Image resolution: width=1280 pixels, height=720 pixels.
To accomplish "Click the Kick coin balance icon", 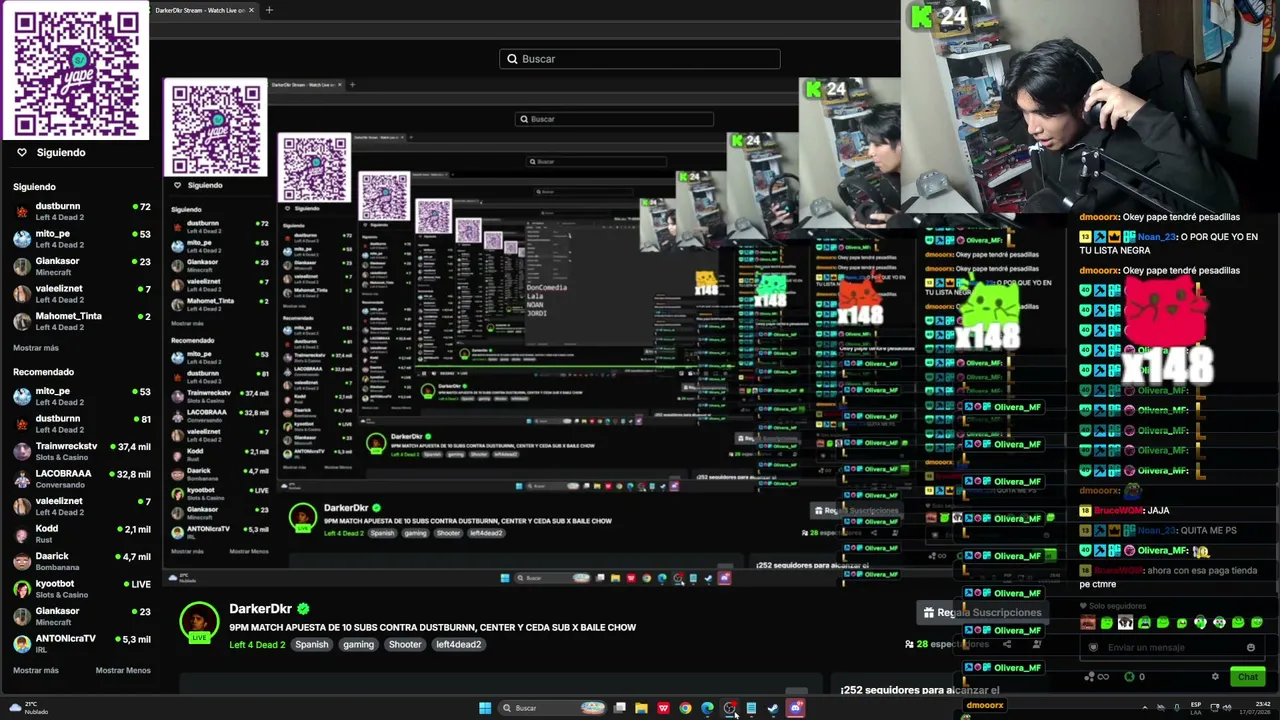I will point(1130,677).
